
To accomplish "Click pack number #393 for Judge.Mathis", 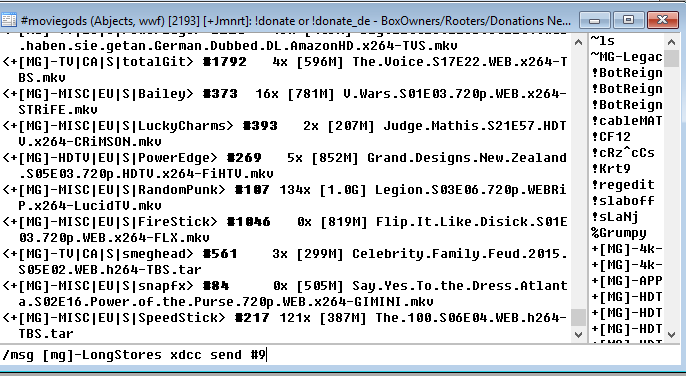I will (260, 126).
